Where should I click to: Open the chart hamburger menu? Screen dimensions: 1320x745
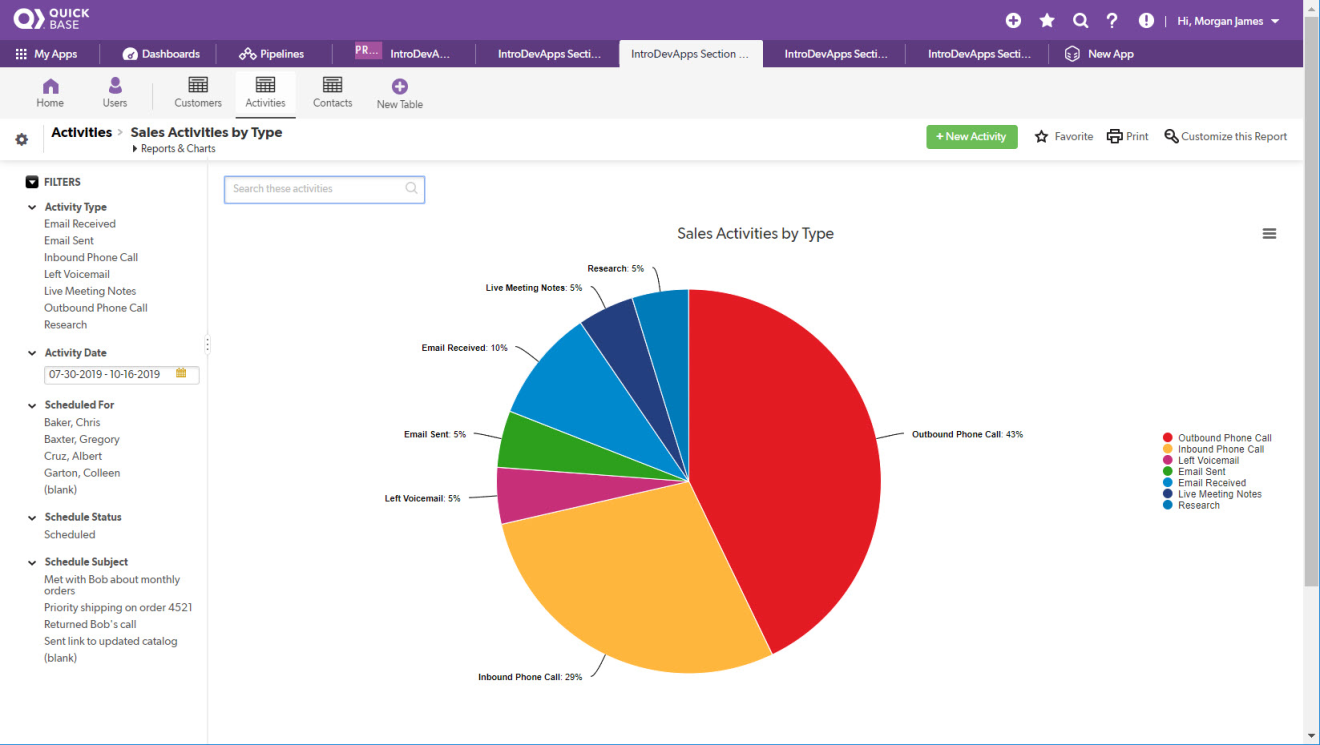tap(1269, 234)
